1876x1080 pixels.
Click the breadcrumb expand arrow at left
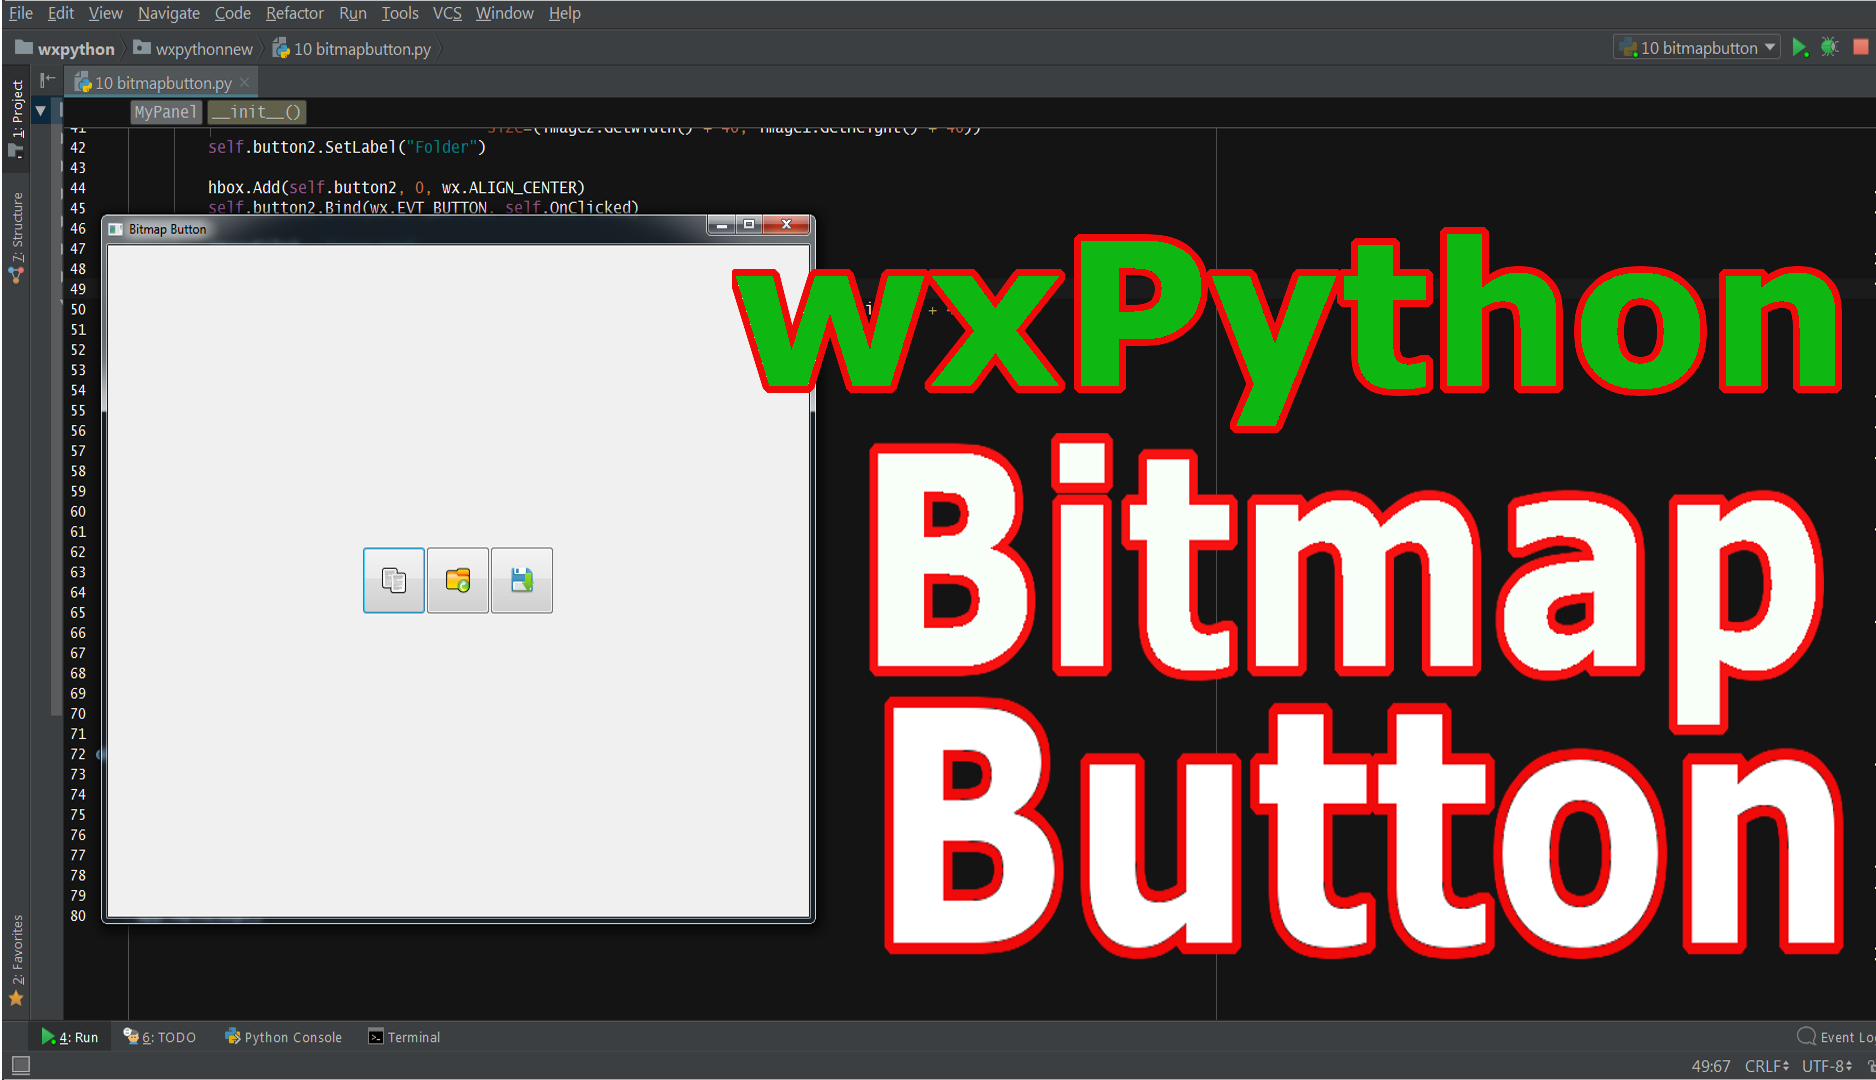click(x=40, y=111)
